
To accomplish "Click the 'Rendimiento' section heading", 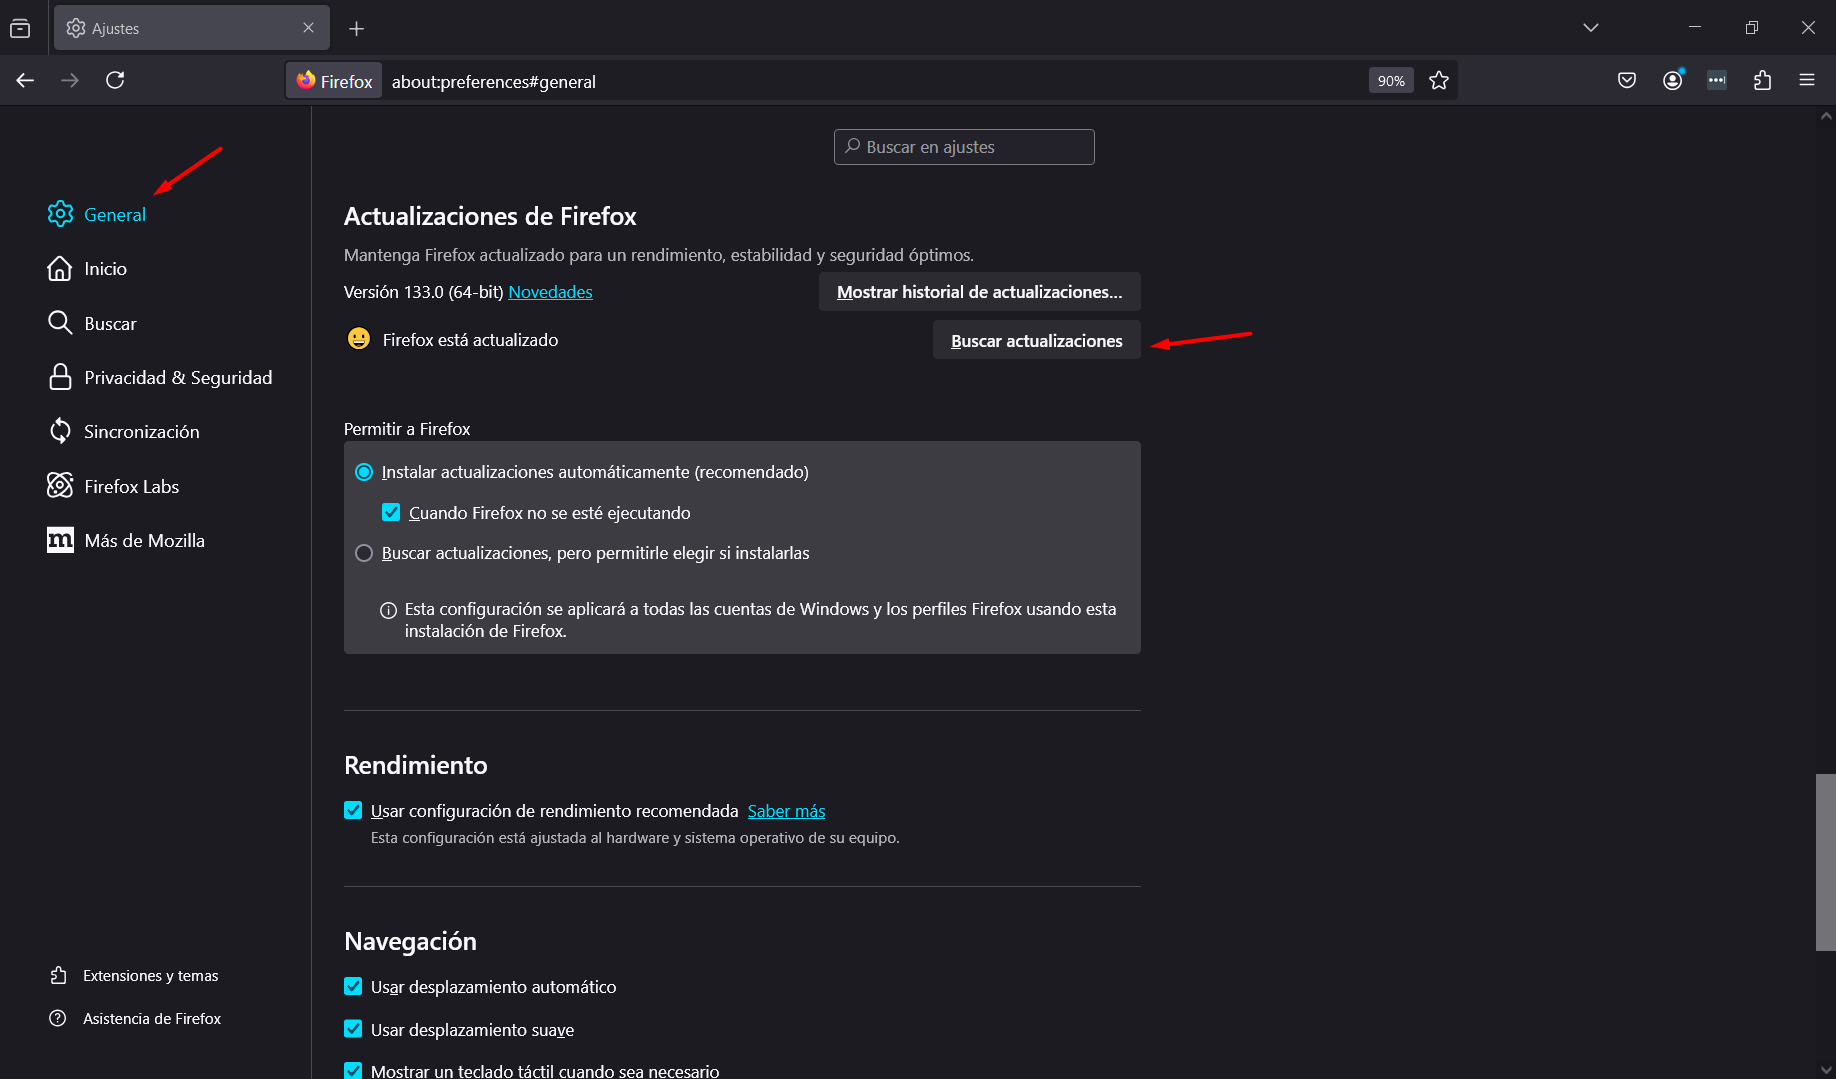I will tap(416, 765).
